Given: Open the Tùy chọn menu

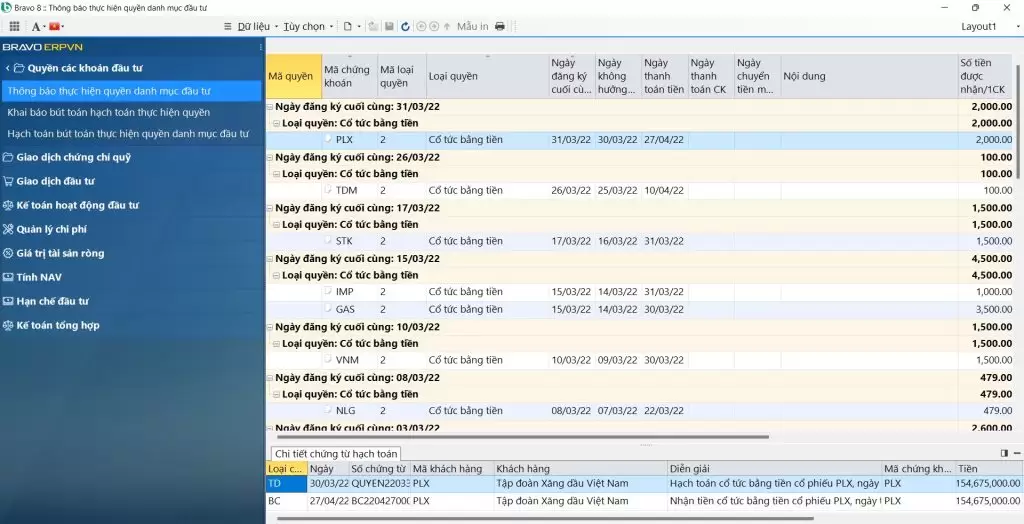Looking at the screenshot, I should point(304,26).
